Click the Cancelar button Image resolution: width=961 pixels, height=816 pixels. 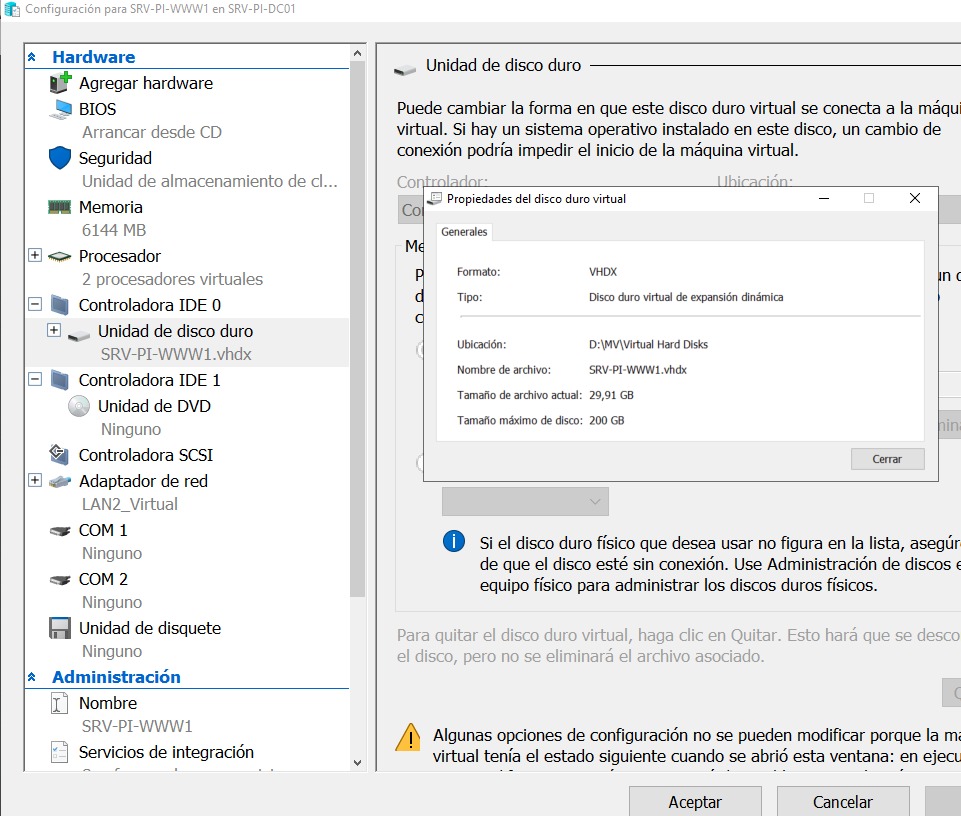(x=842, y=801)
